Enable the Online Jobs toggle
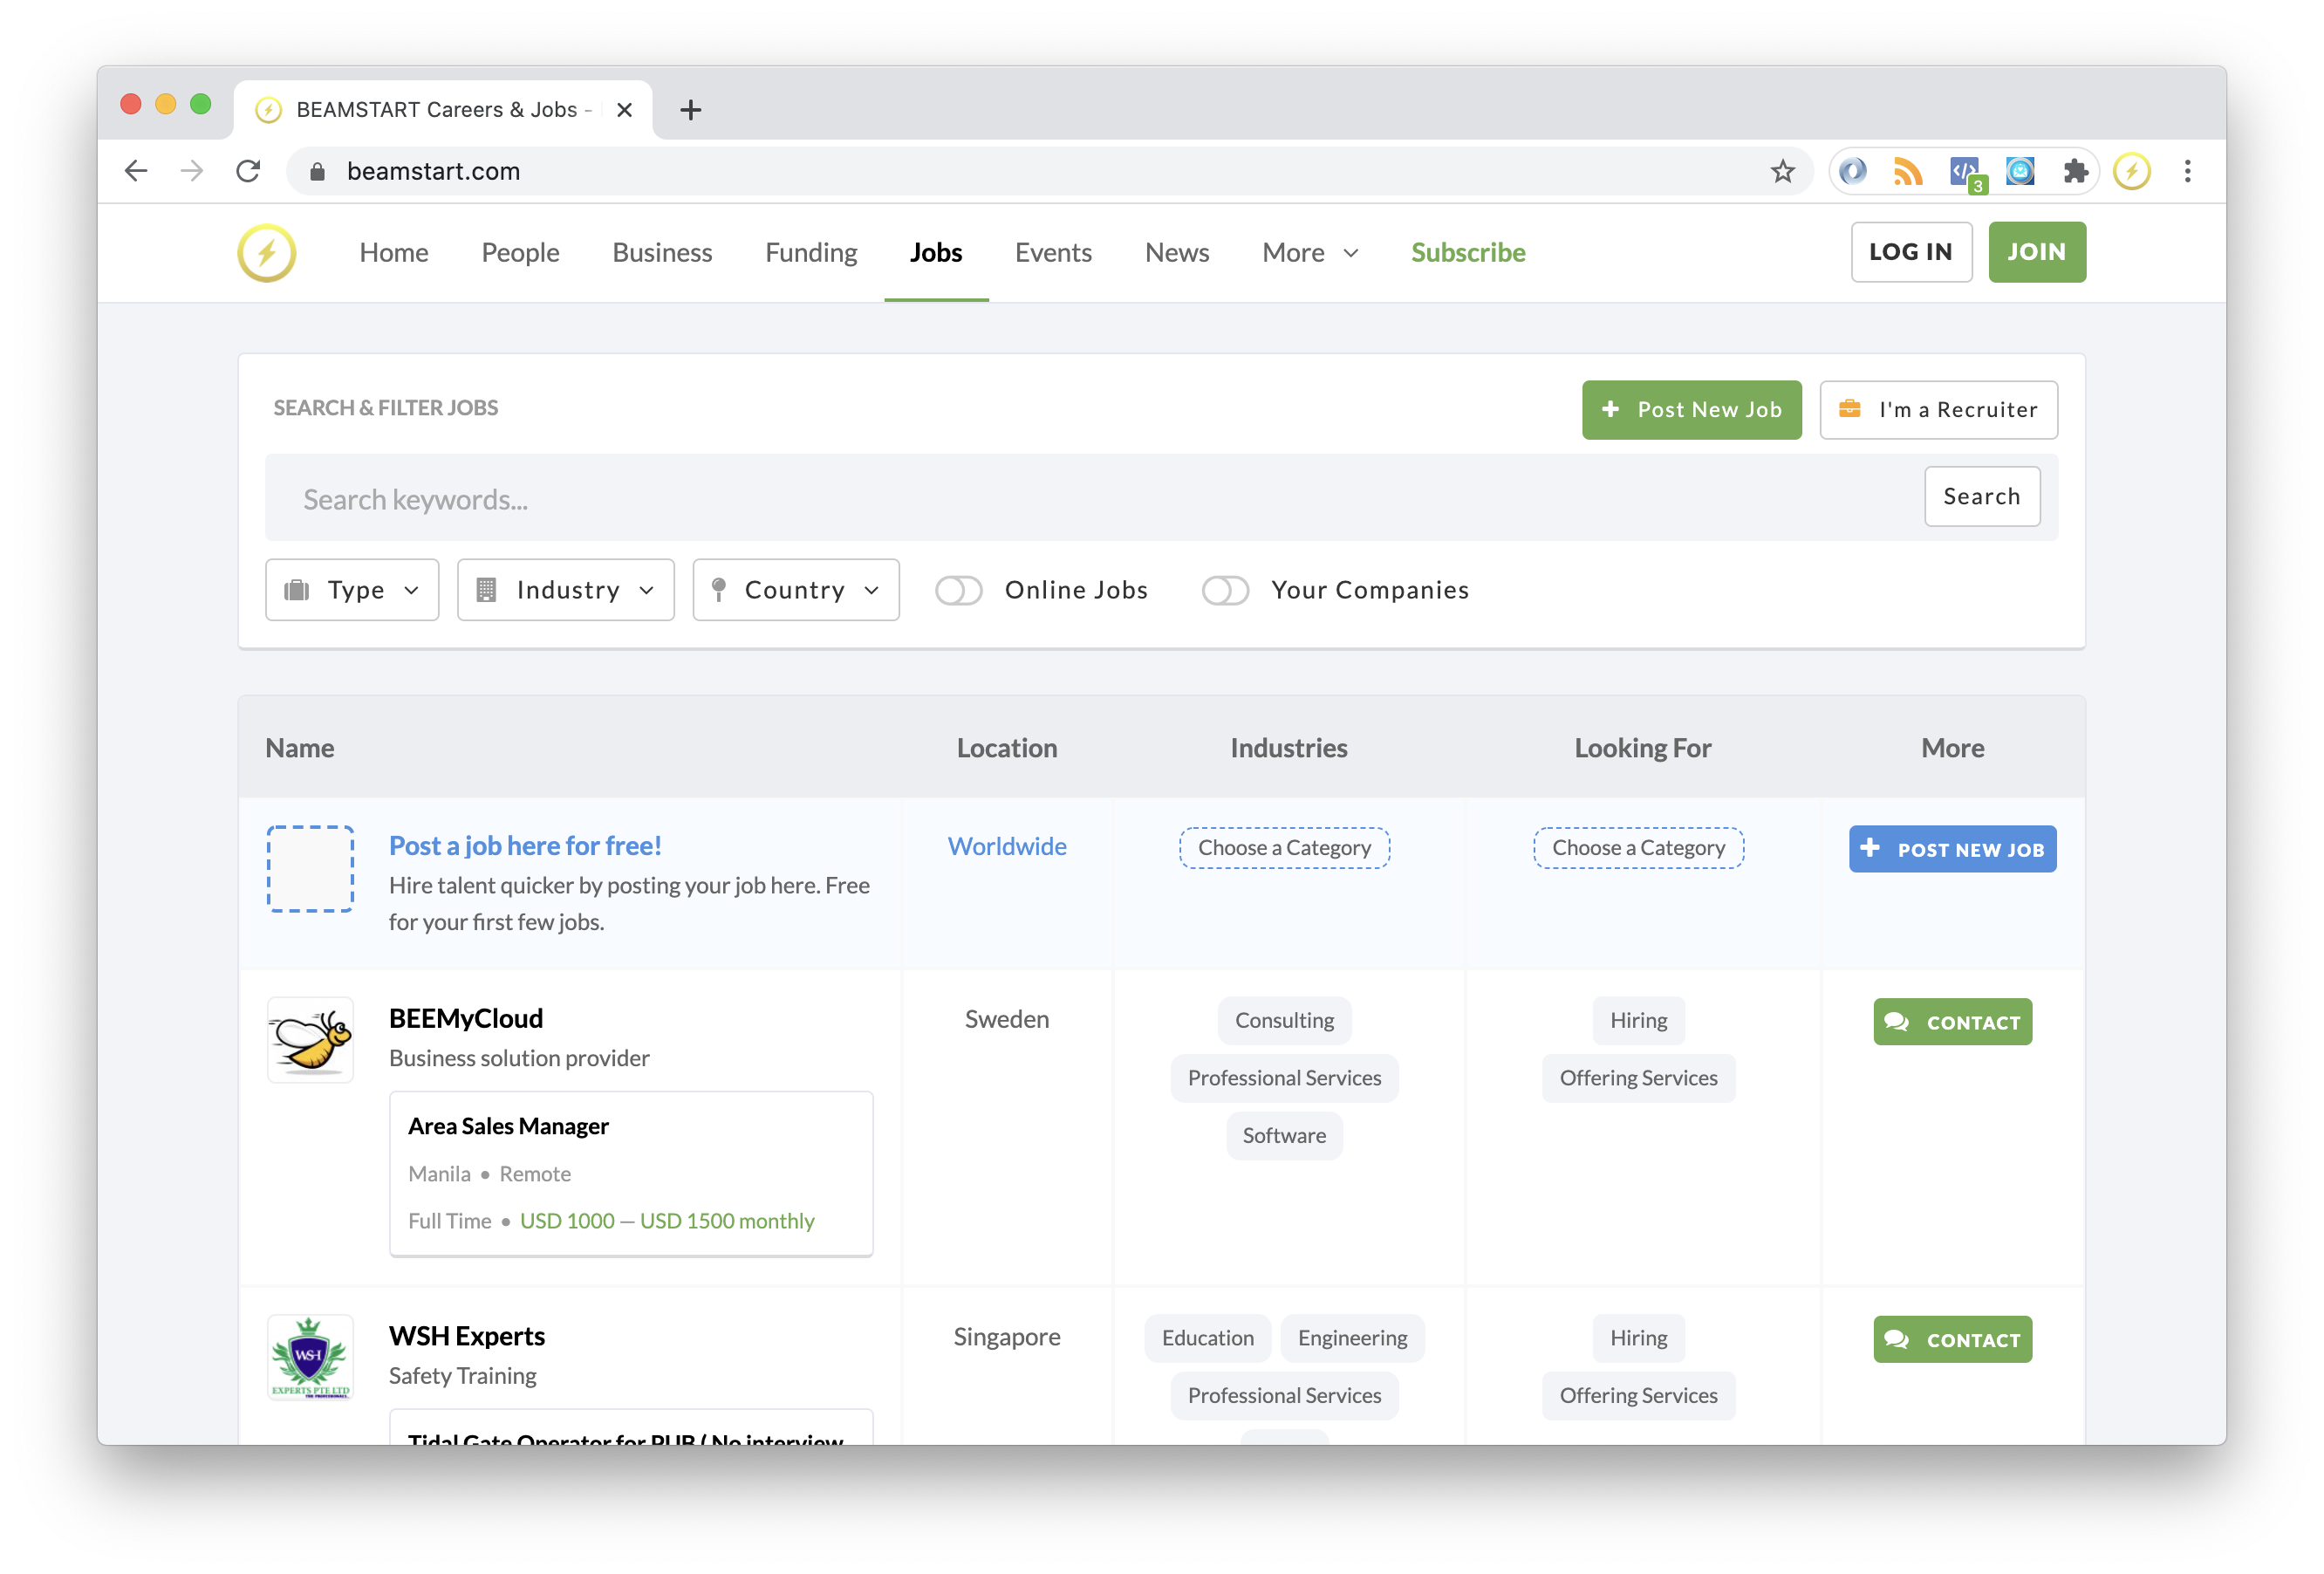The height and width of the screenshot is (1574, 2324). [958, 590]
